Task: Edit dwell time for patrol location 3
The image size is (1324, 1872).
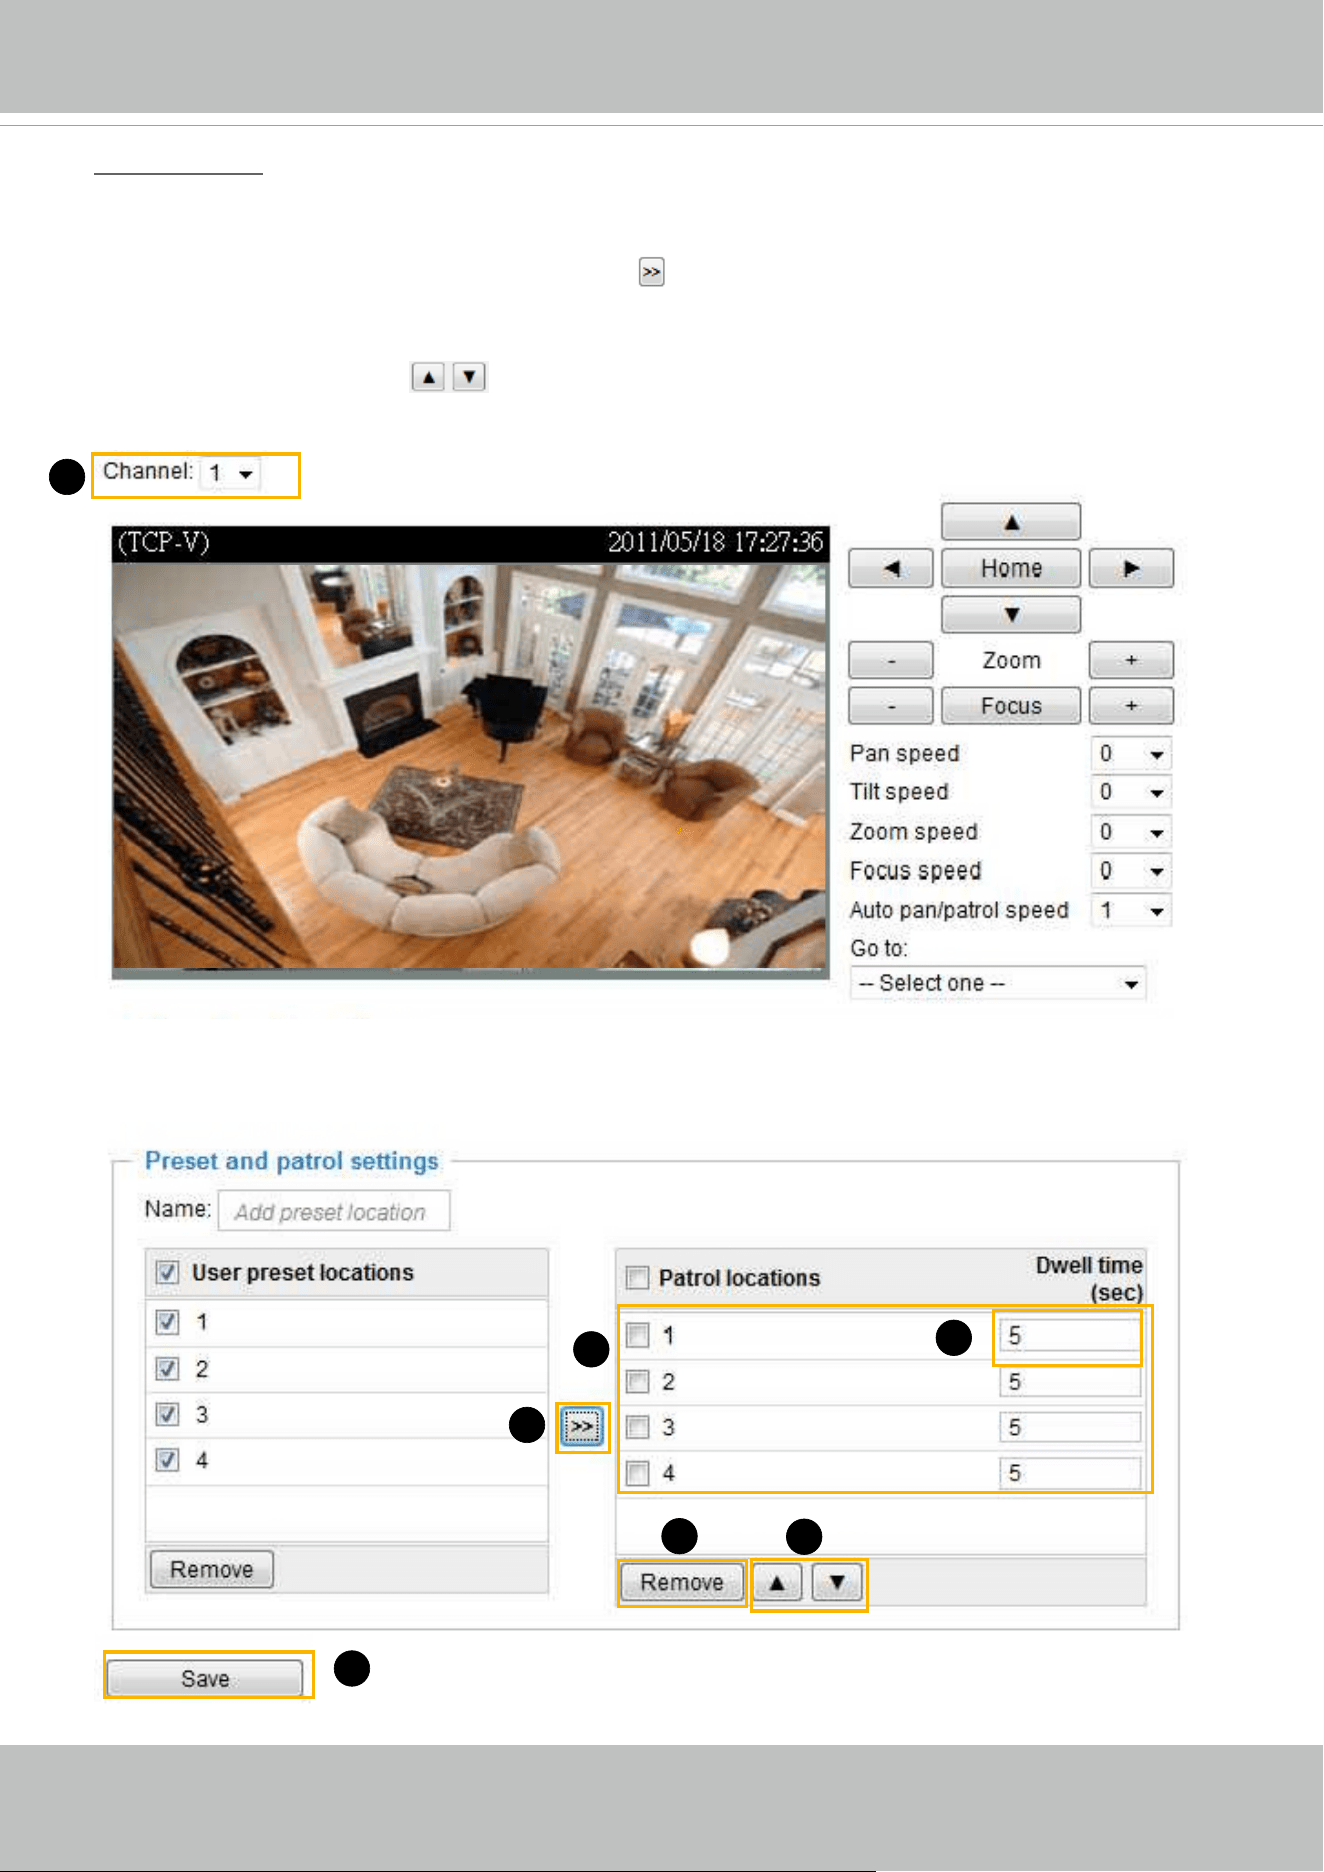Action: 1070,1427
